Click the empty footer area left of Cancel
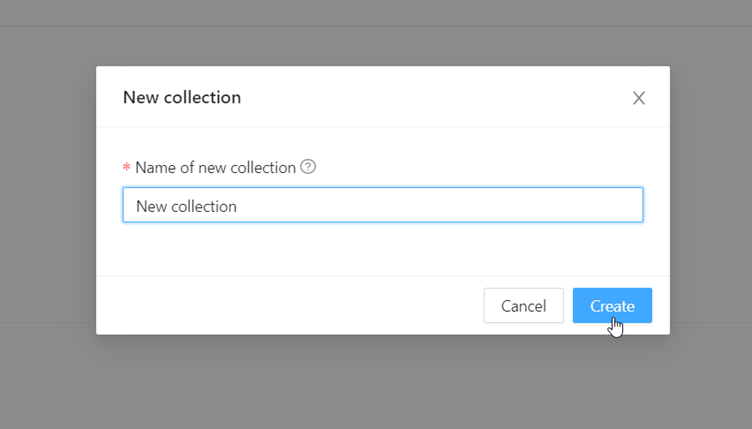This screenshot has height=429, width=752. (290, 306)
